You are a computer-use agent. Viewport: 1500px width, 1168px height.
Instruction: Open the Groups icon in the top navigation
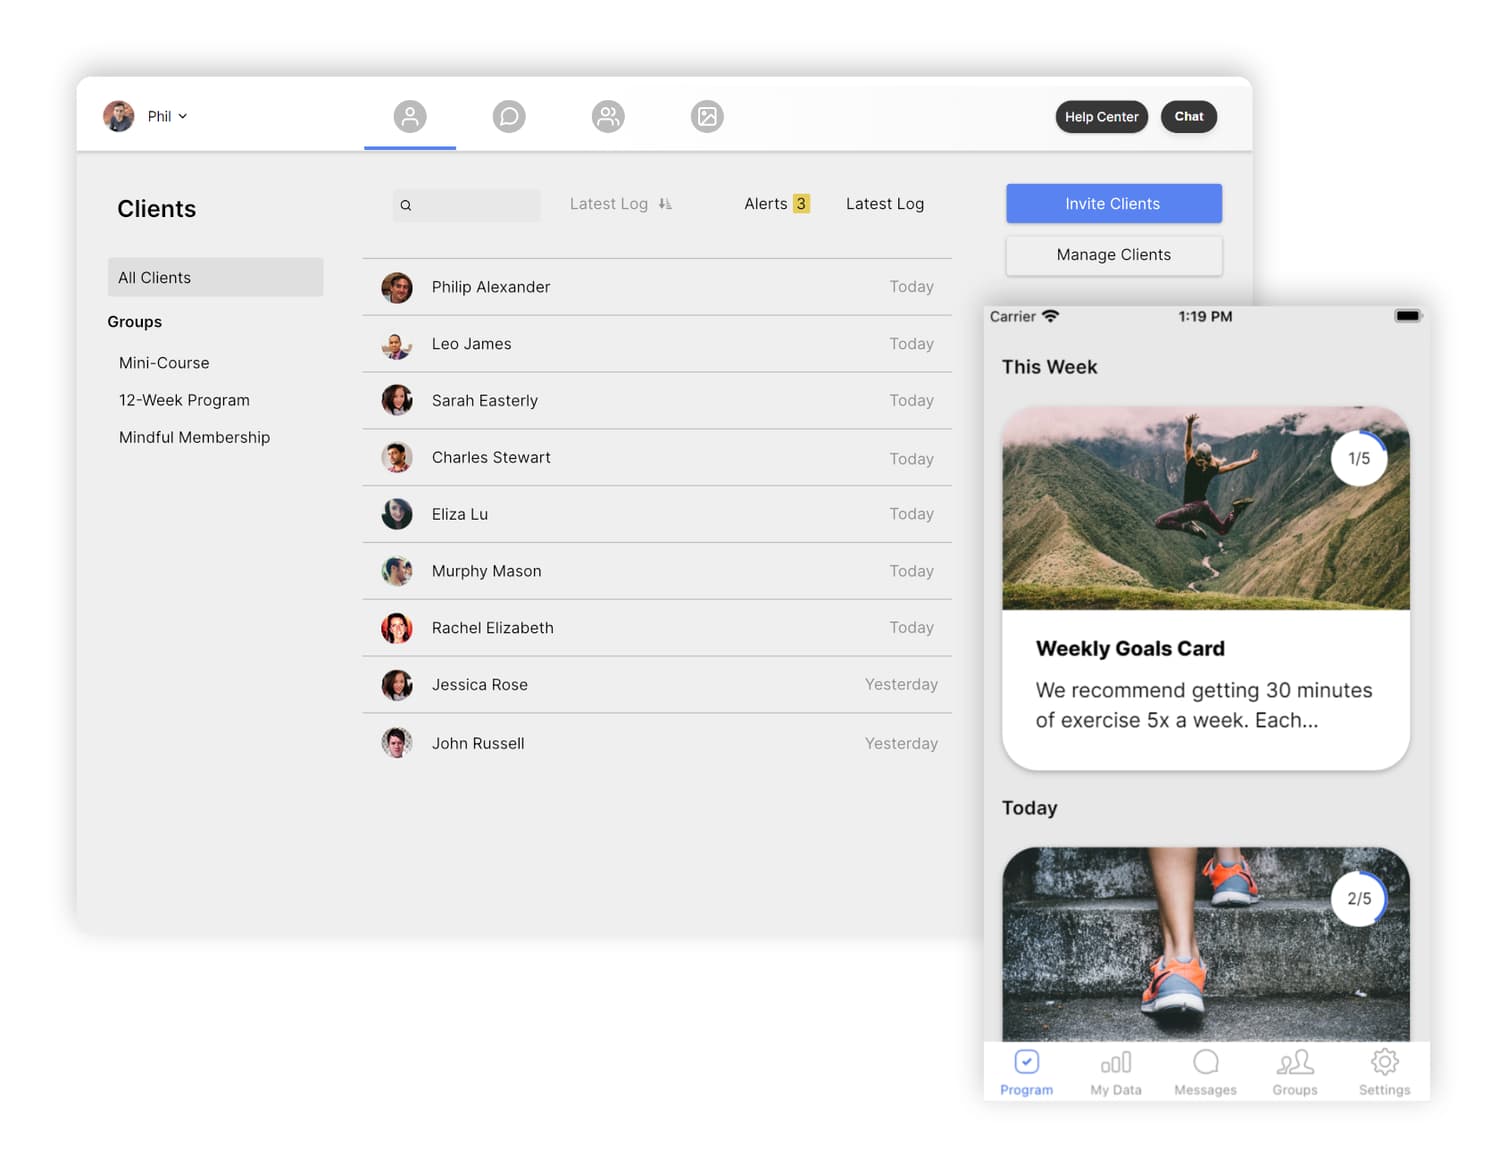coord(608,116)
